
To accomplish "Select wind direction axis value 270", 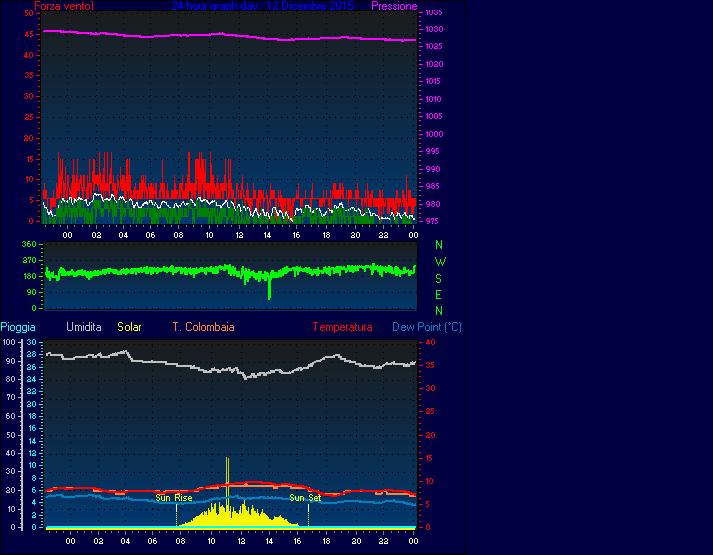I will coord(29,260).
